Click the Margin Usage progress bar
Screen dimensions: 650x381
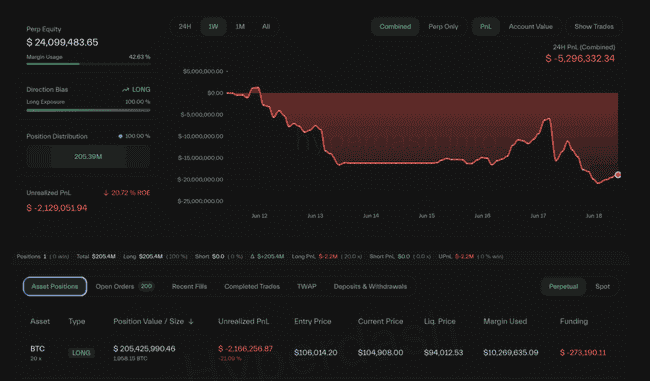pos(88,64)
